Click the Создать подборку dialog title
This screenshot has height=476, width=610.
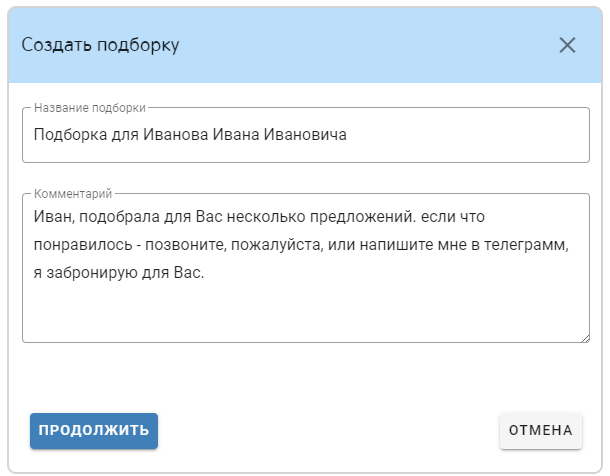[x=101, y=45]
